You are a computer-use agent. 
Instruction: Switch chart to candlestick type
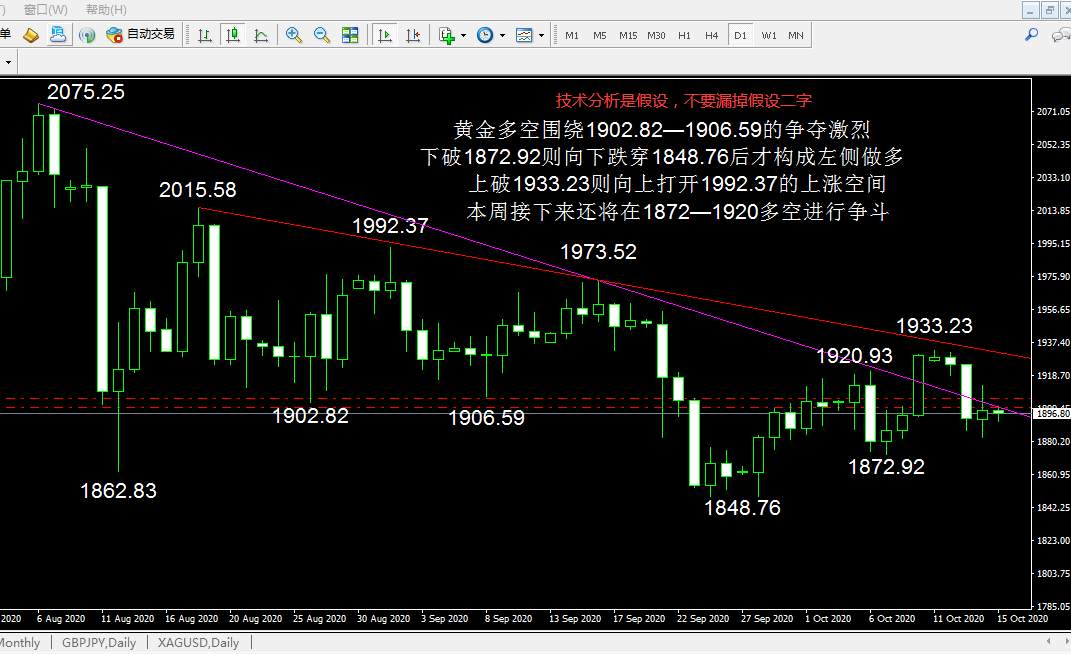tap(233, 35)
